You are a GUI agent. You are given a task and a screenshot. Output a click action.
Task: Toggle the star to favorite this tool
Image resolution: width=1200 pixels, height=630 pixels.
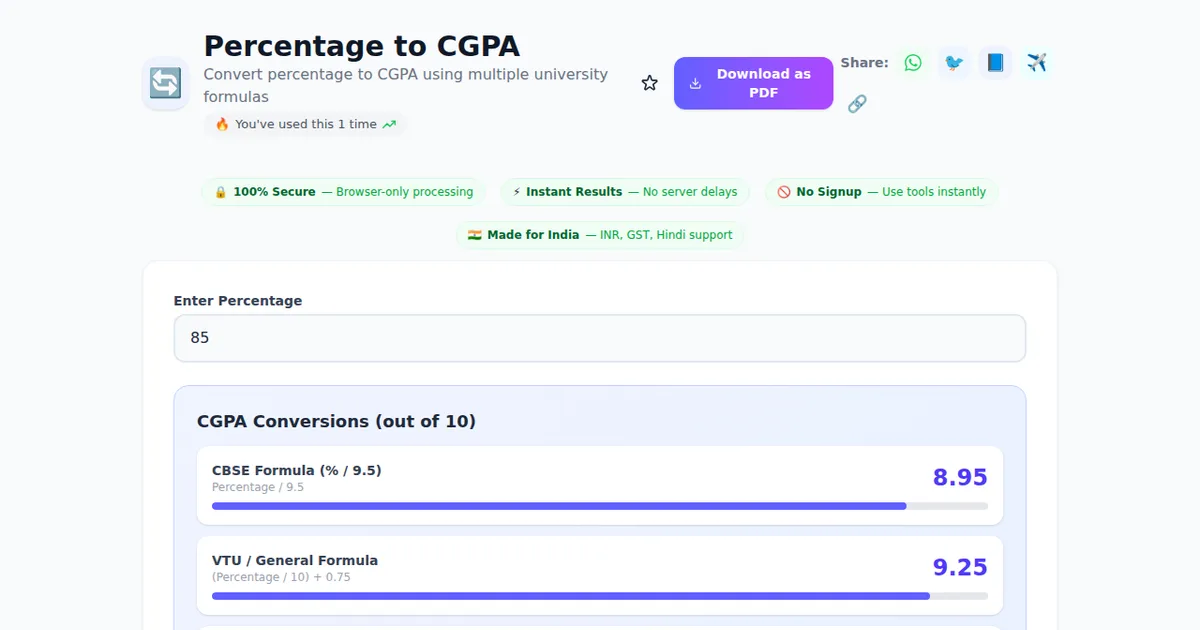click(x=649, y=83)
